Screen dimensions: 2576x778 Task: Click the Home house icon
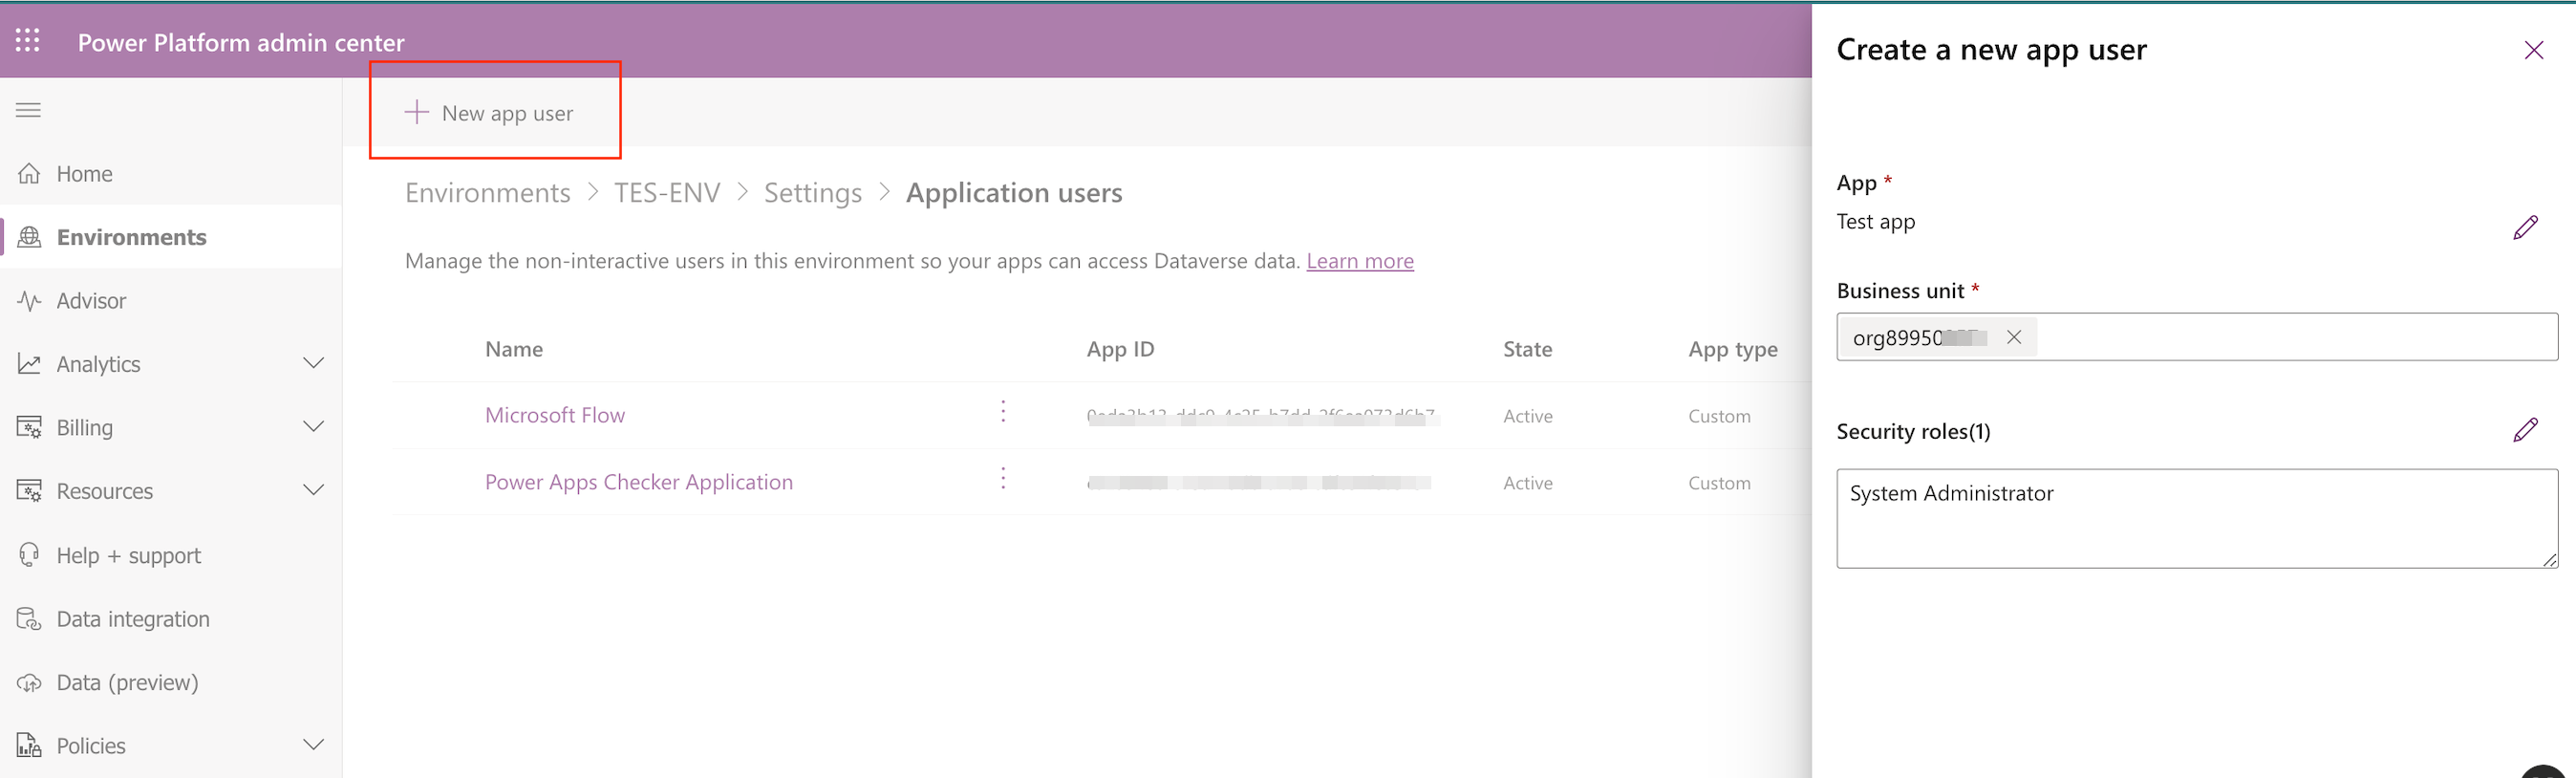[x=30, y=174]
